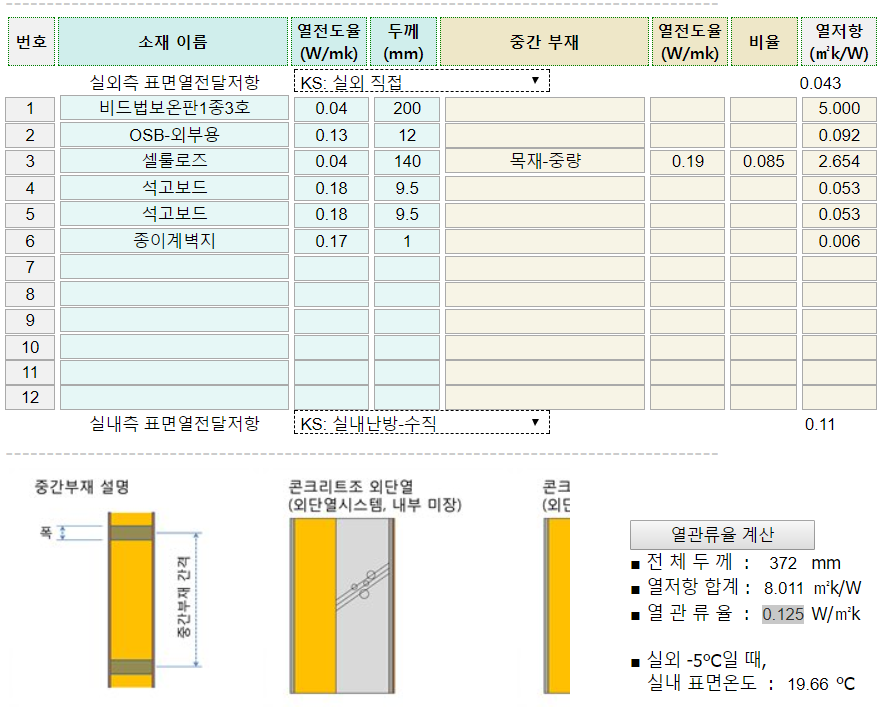This screenshot has height=707, width=877.
Task: Edit the 0.085 ratio field
Action: [763, 161]
